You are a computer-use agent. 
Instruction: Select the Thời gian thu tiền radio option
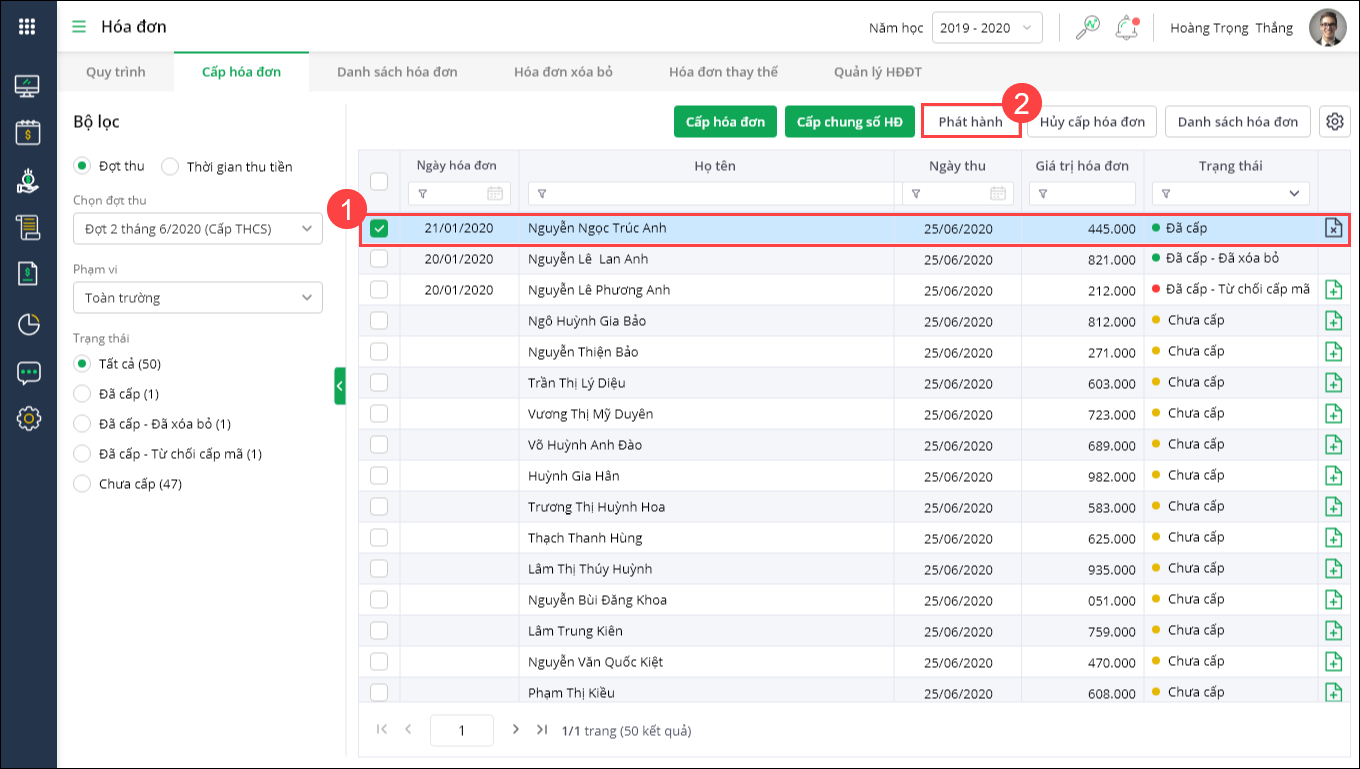pos(170,166)
